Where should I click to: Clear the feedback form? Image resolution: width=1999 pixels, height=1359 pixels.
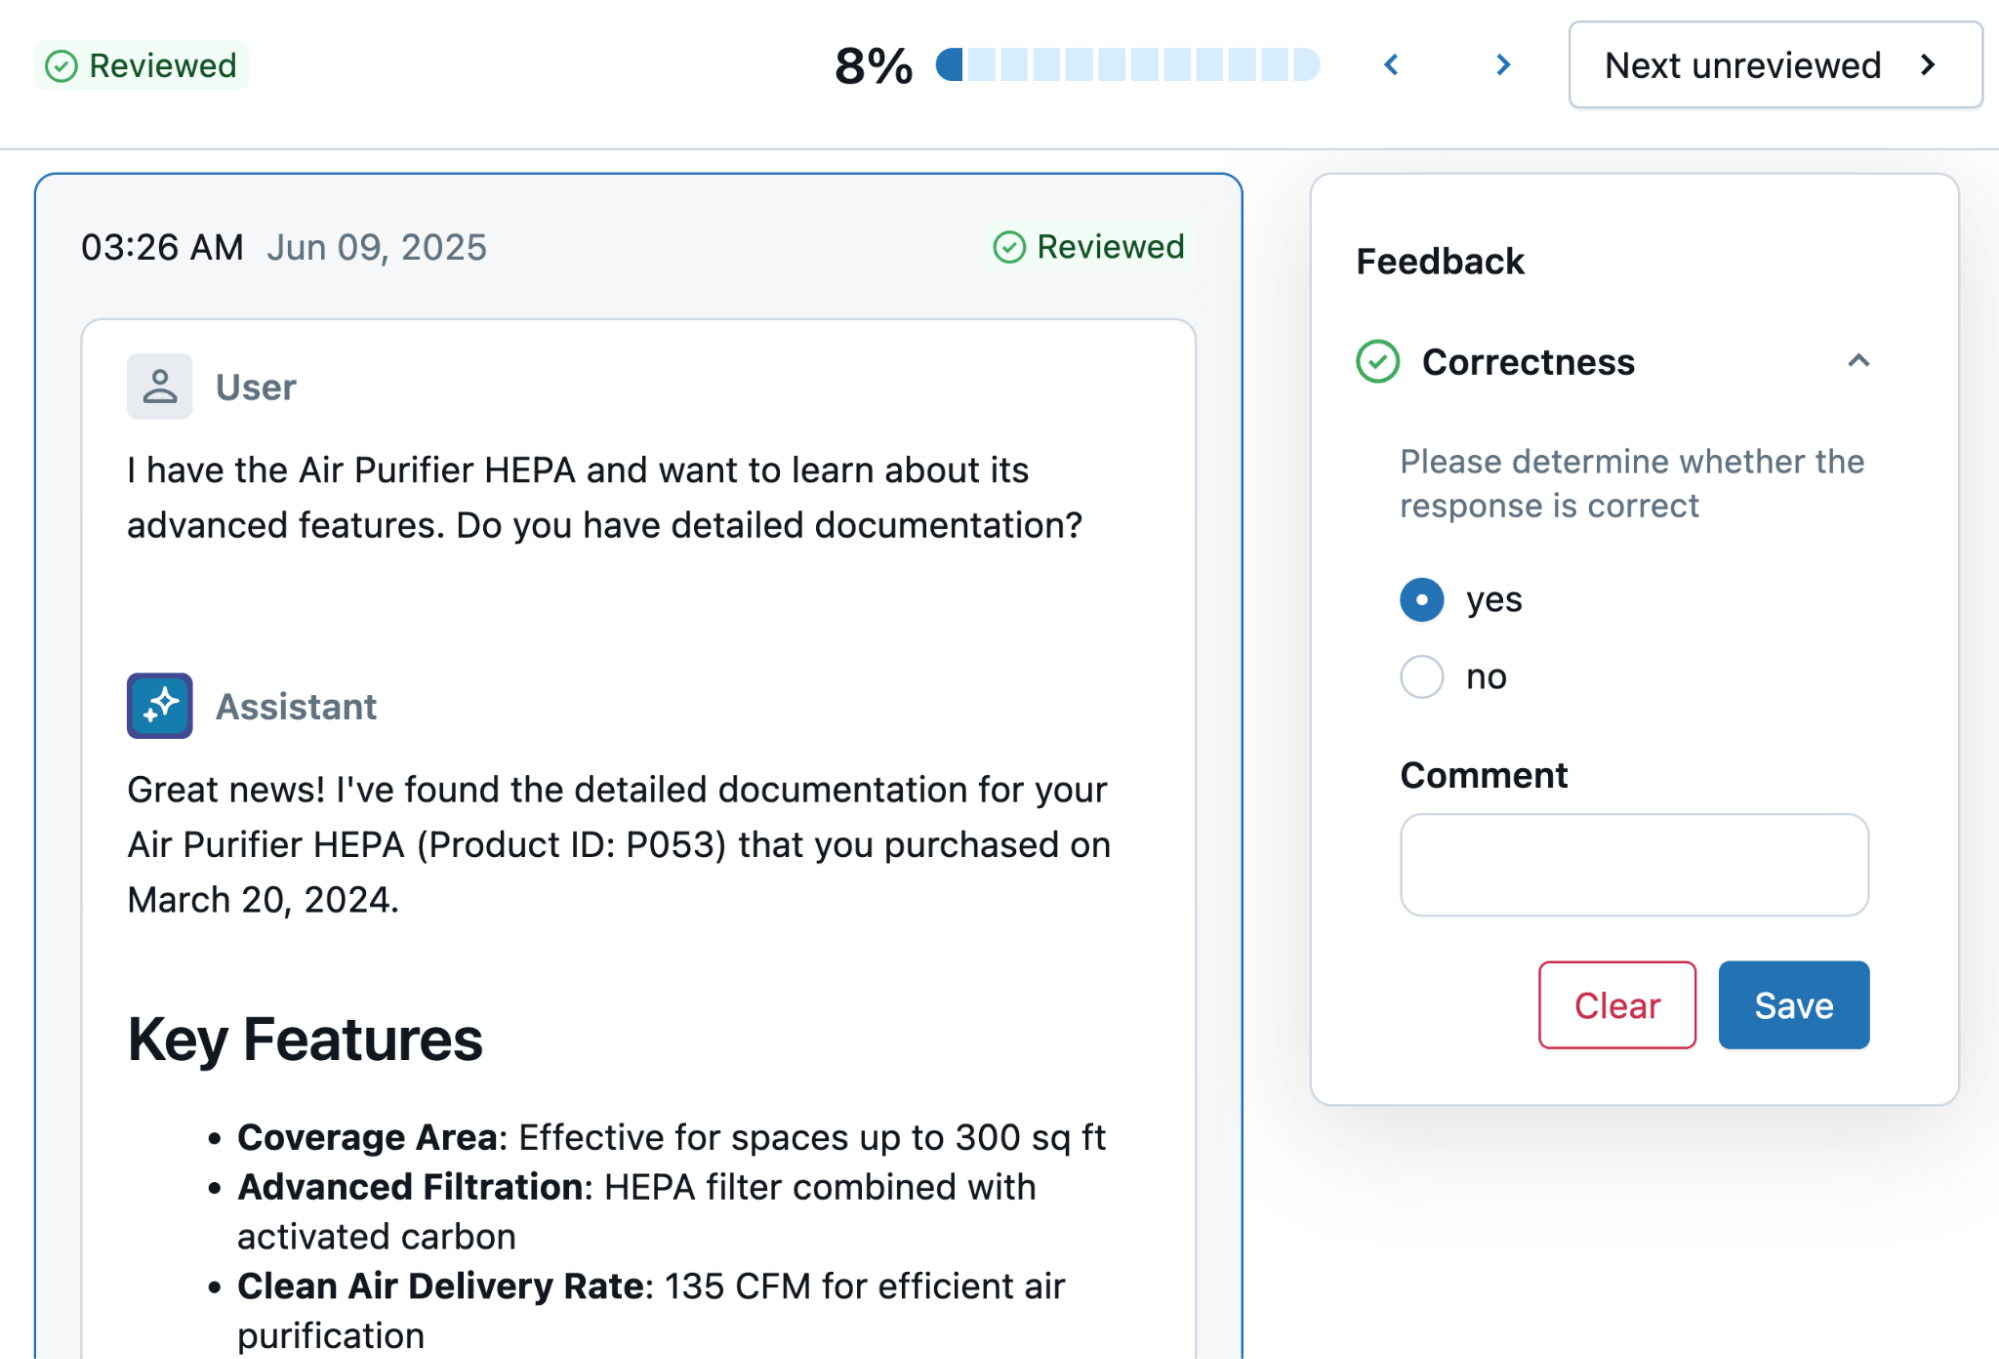(x=1616, y=1005)
